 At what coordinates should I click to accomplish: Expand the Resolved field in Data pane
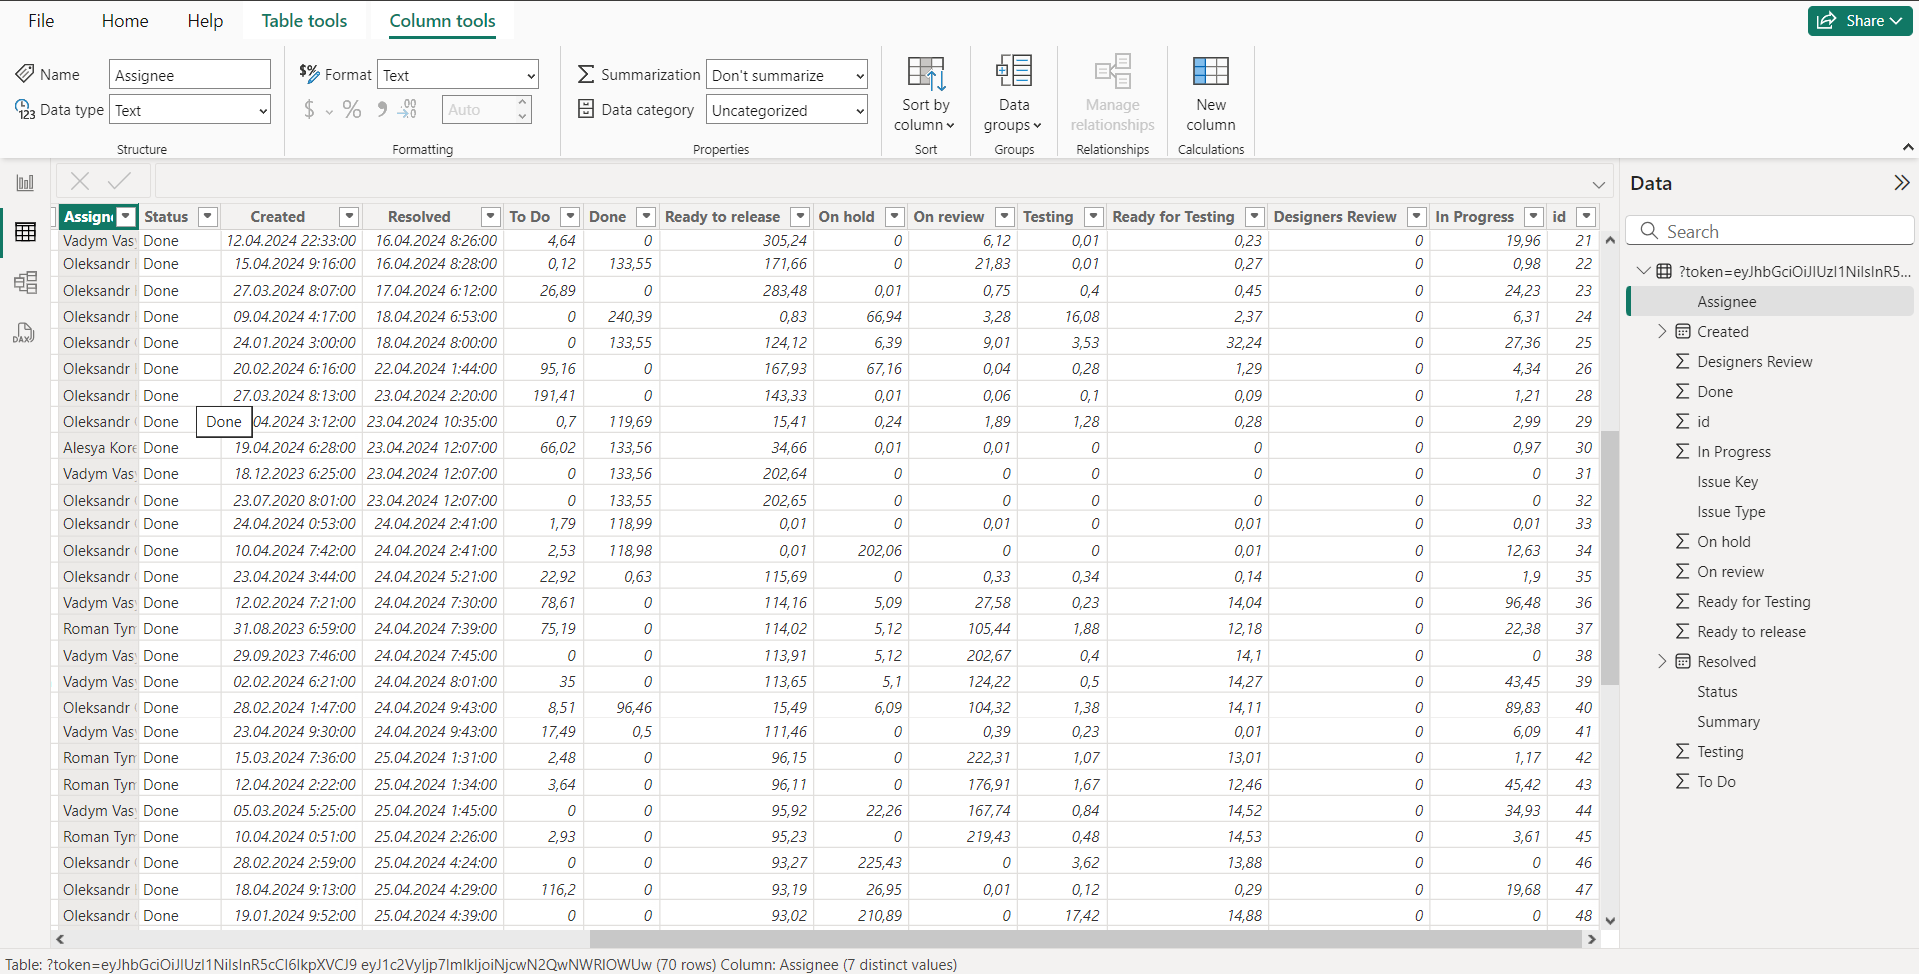tap(1662, 662)
